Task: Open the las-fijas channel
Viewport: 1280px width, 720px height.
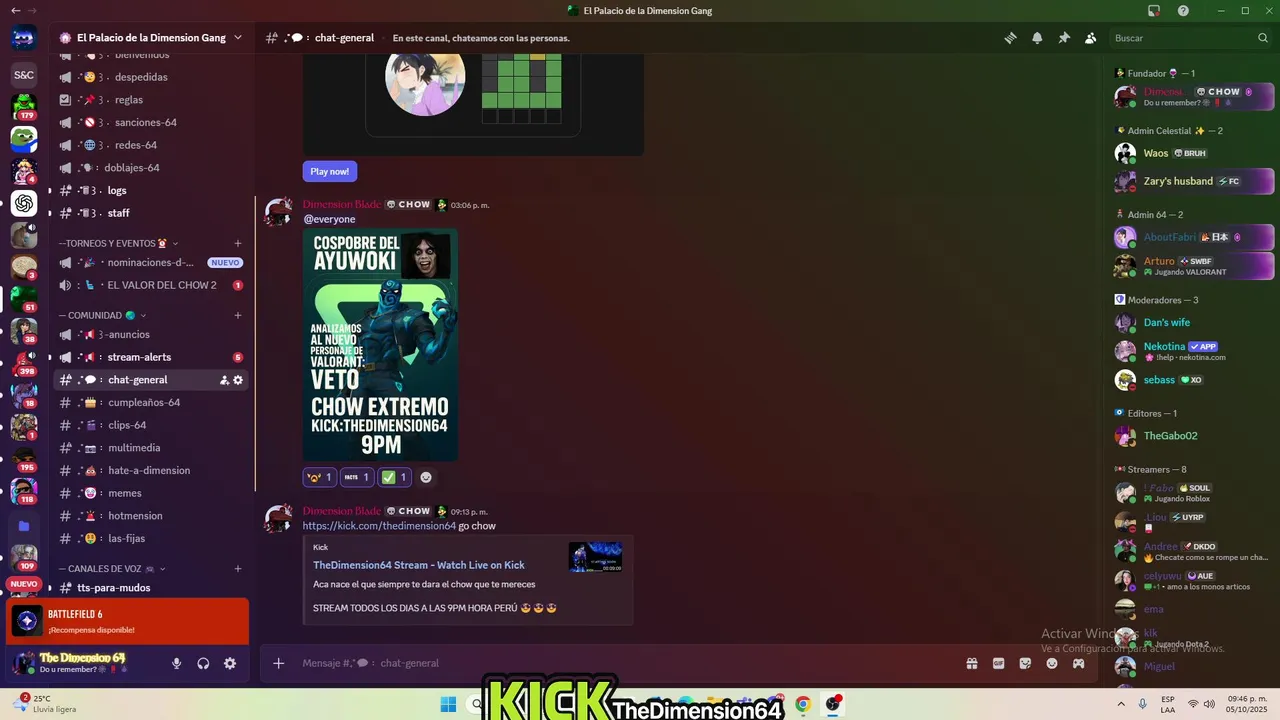Action: tap(151, 538)
